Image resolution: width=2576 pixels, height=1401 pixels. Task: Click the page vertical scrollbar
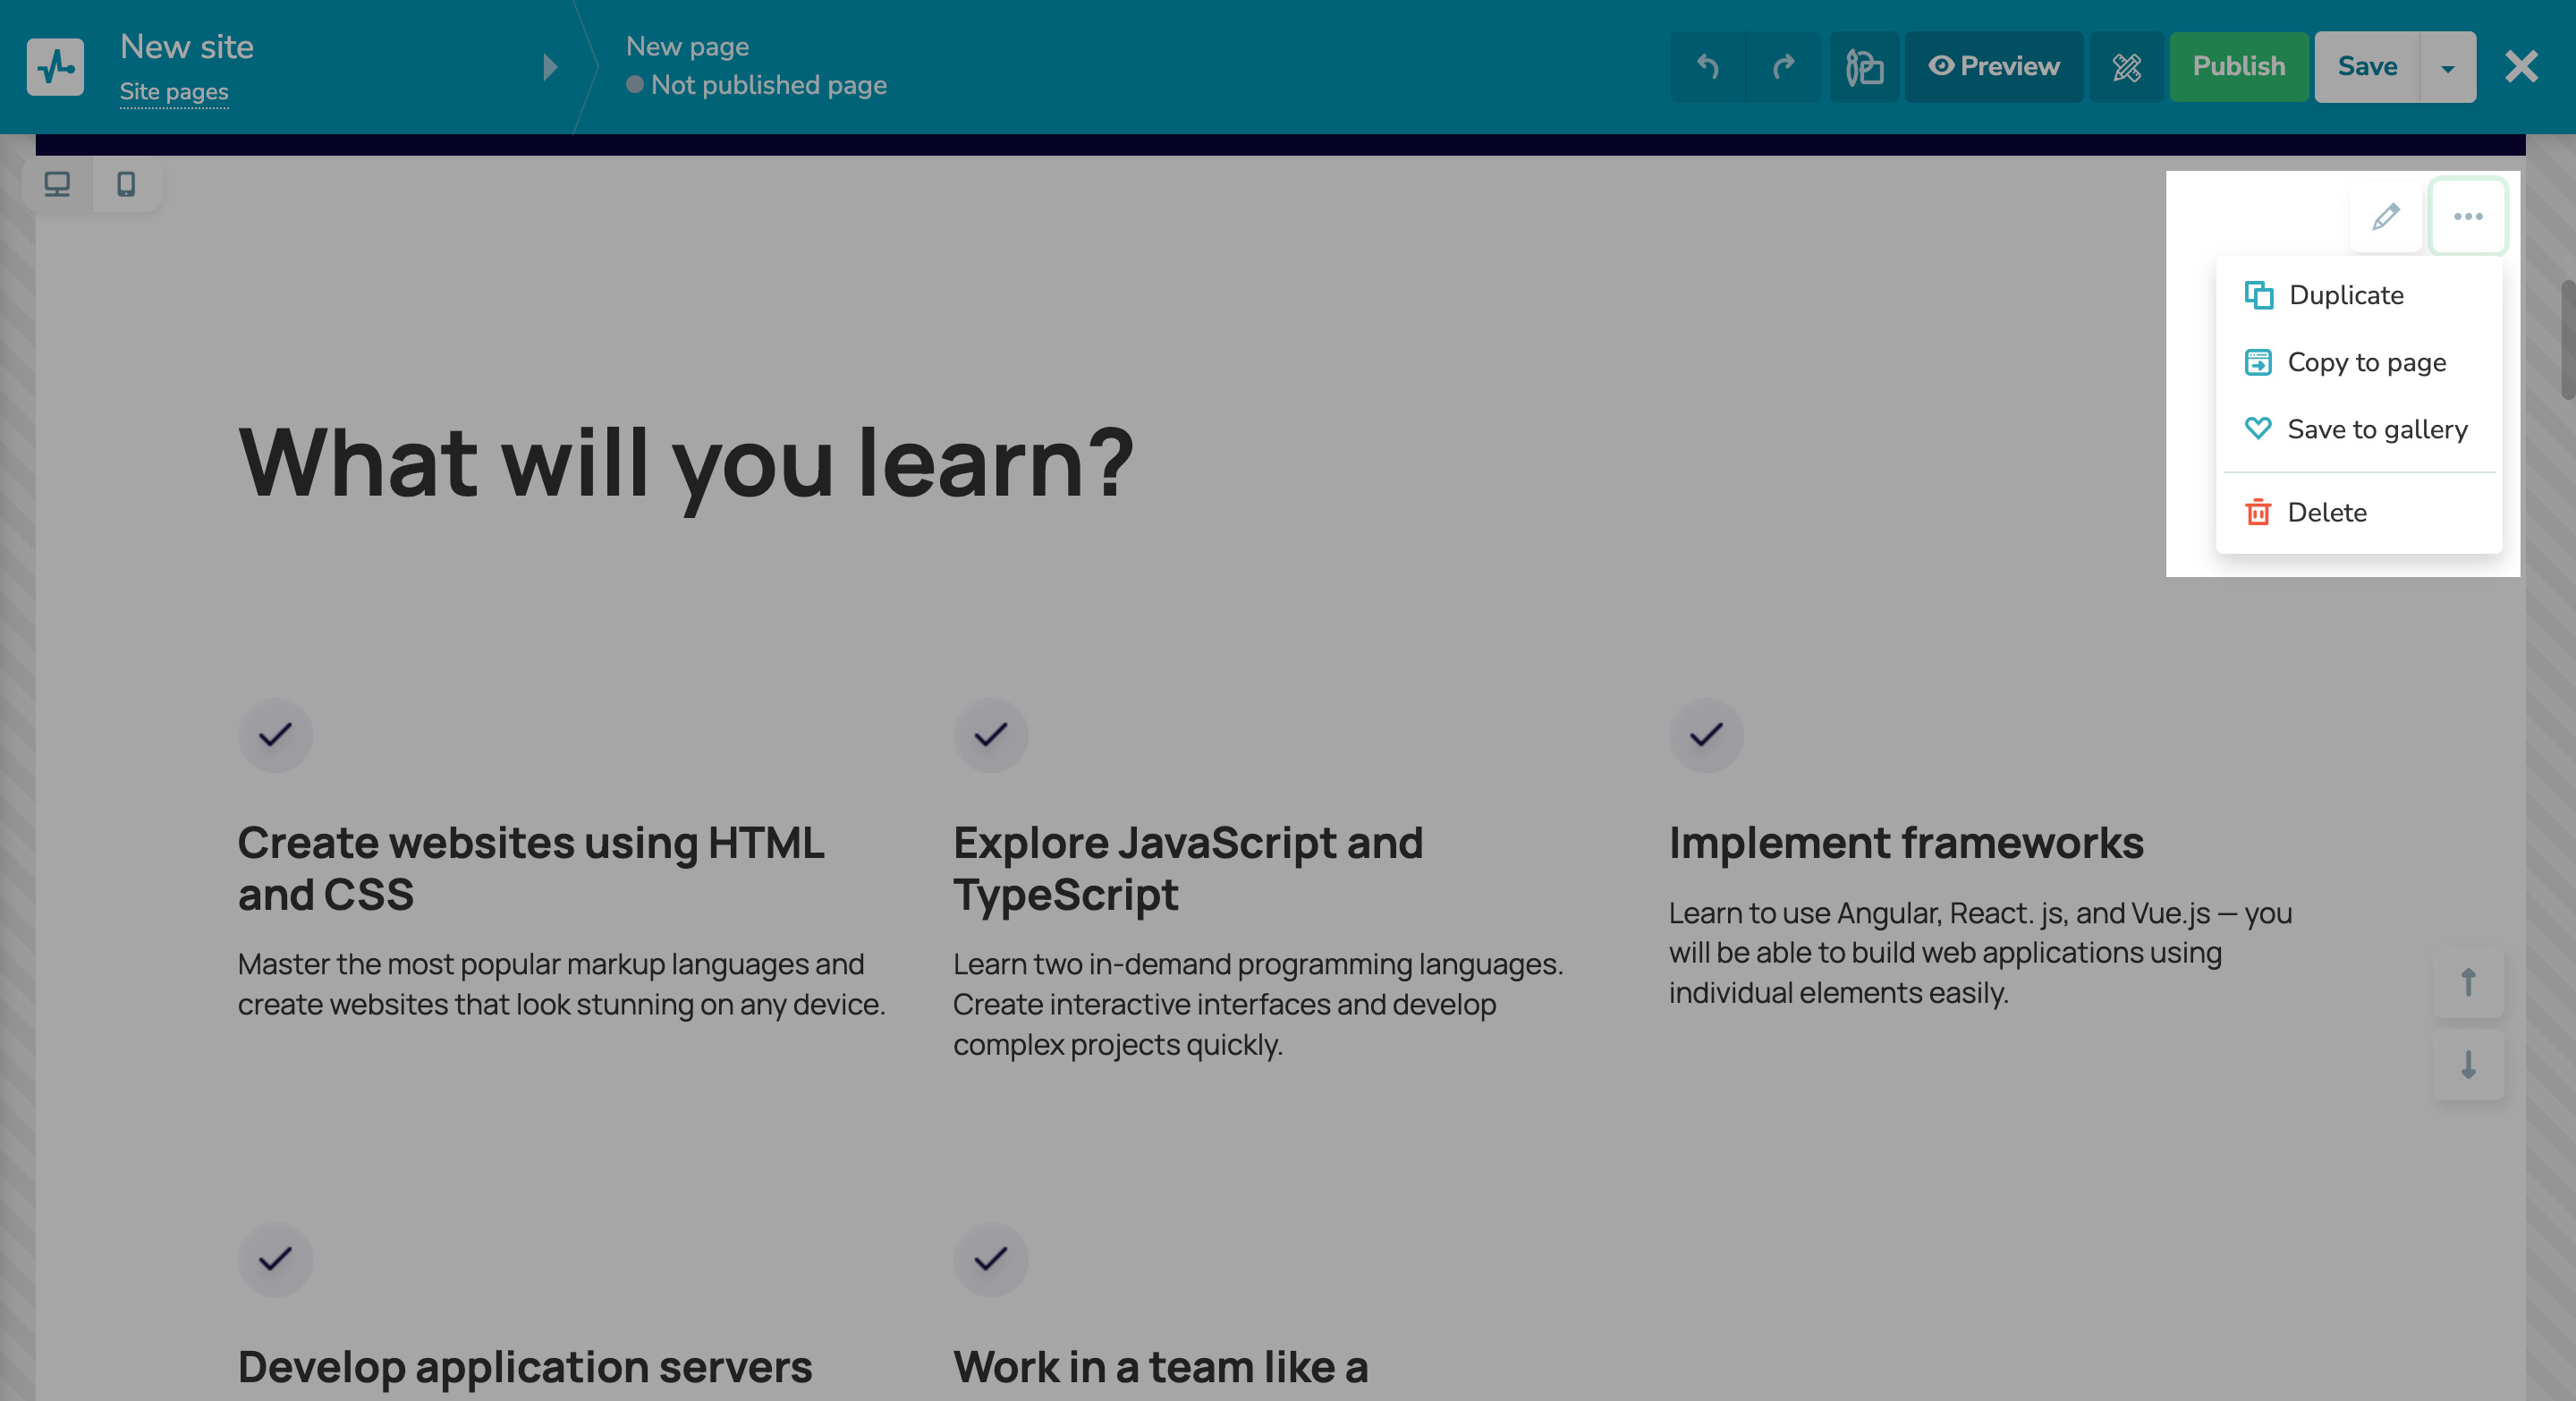2566,340
